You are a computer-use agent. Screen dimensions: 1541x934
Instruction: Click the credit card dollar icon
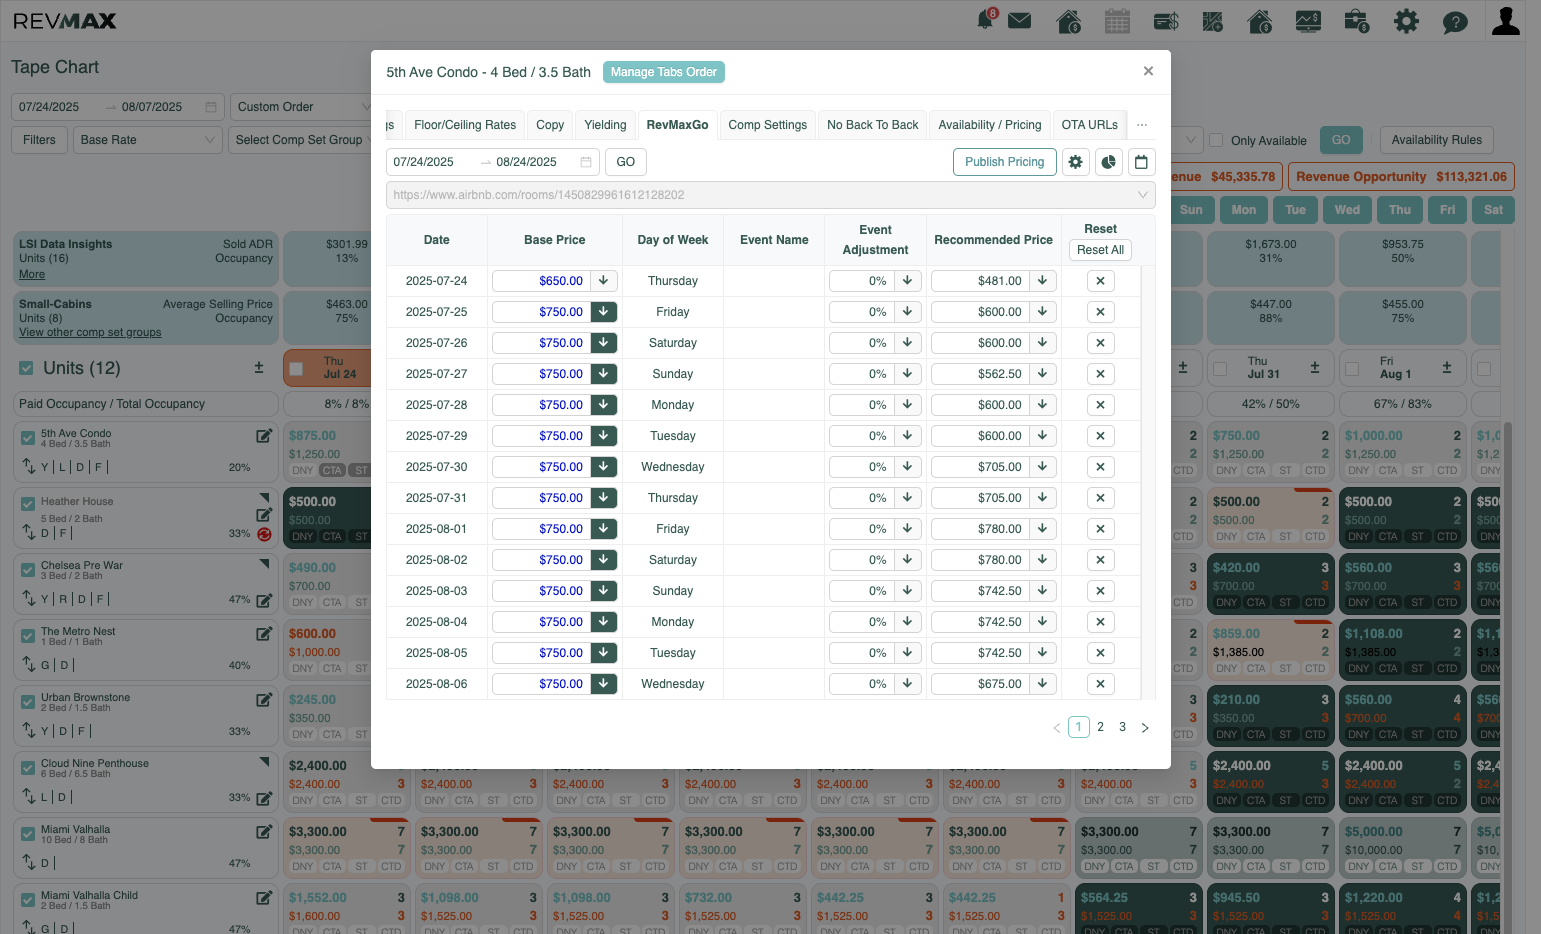click(1166, 21)
